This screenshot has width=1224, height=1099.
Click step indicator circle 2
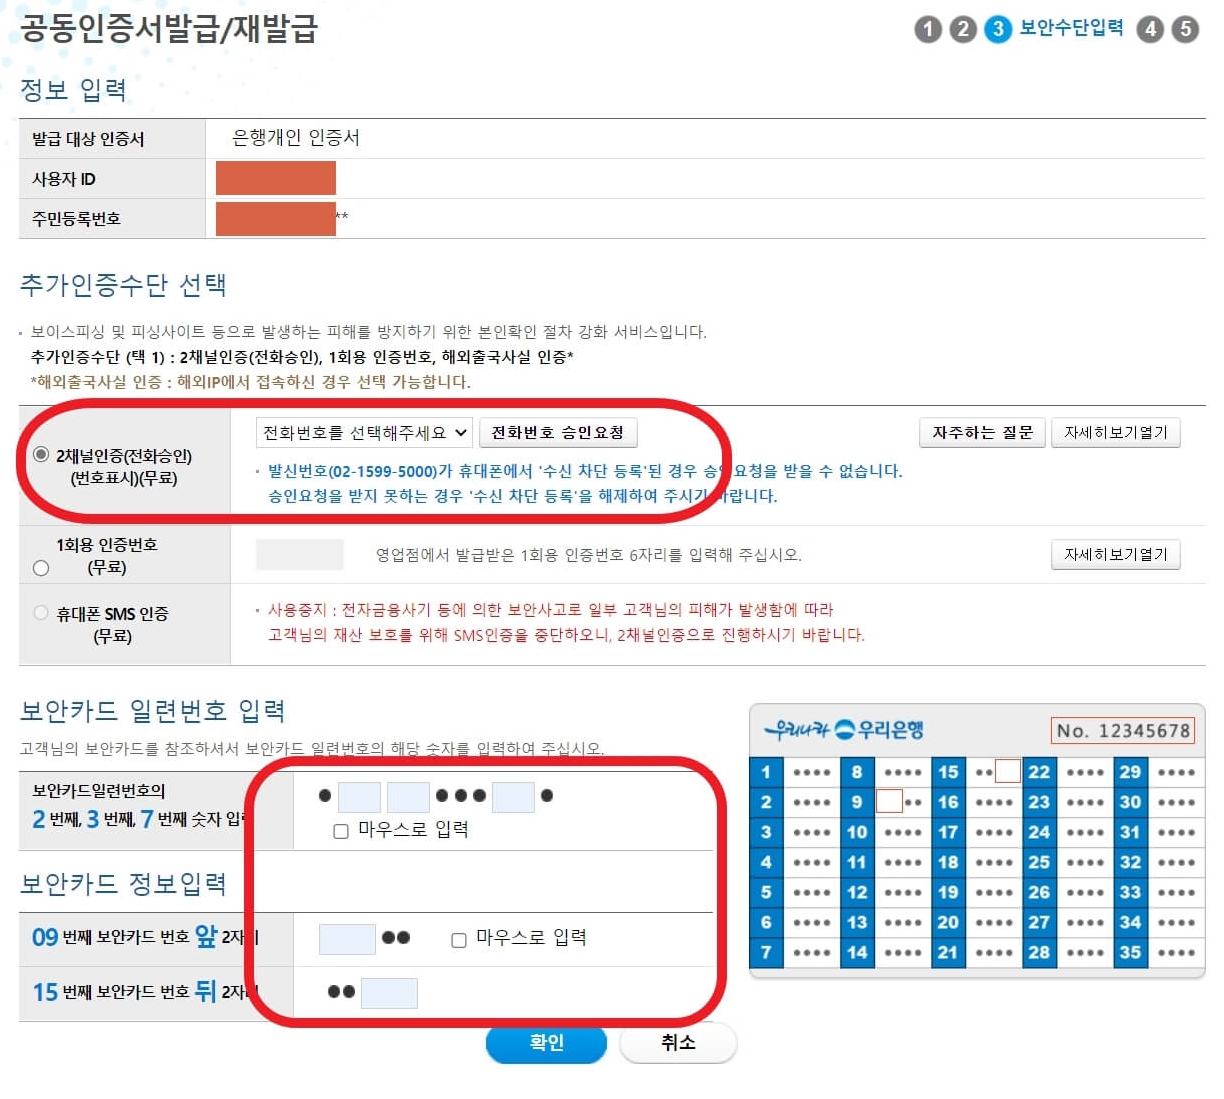pyautogui.click(x=962, y=30)
